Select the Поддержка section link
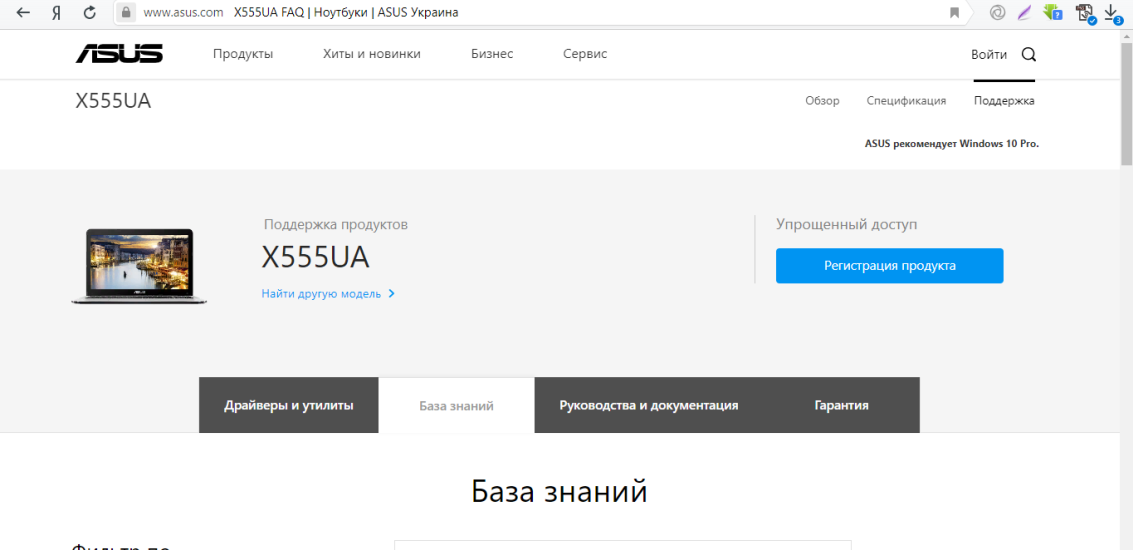The width and height of the screenshot is (1133, 550). tap(1004, 100)
